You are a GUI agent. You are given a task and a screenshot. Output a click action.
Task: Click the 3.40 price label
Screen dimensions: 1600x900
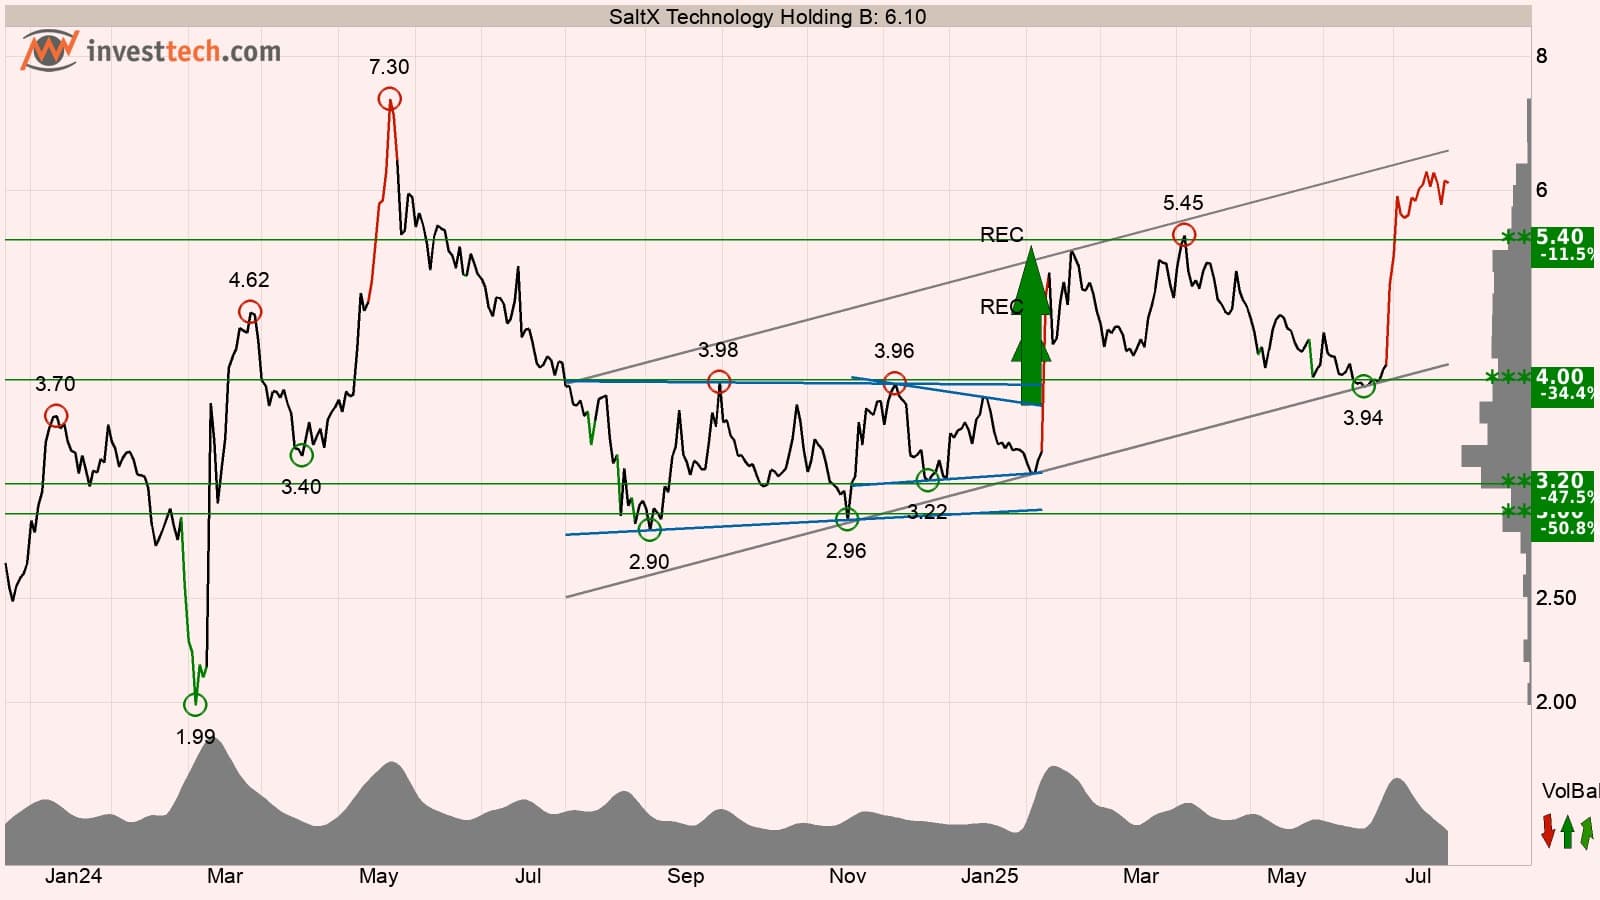(x=301, y=487)
